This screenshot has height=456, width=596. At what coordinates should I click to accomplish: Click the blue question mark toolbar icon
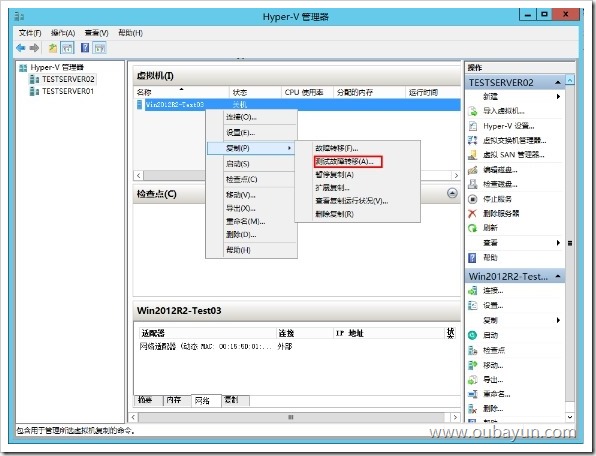tap(85, 48)
